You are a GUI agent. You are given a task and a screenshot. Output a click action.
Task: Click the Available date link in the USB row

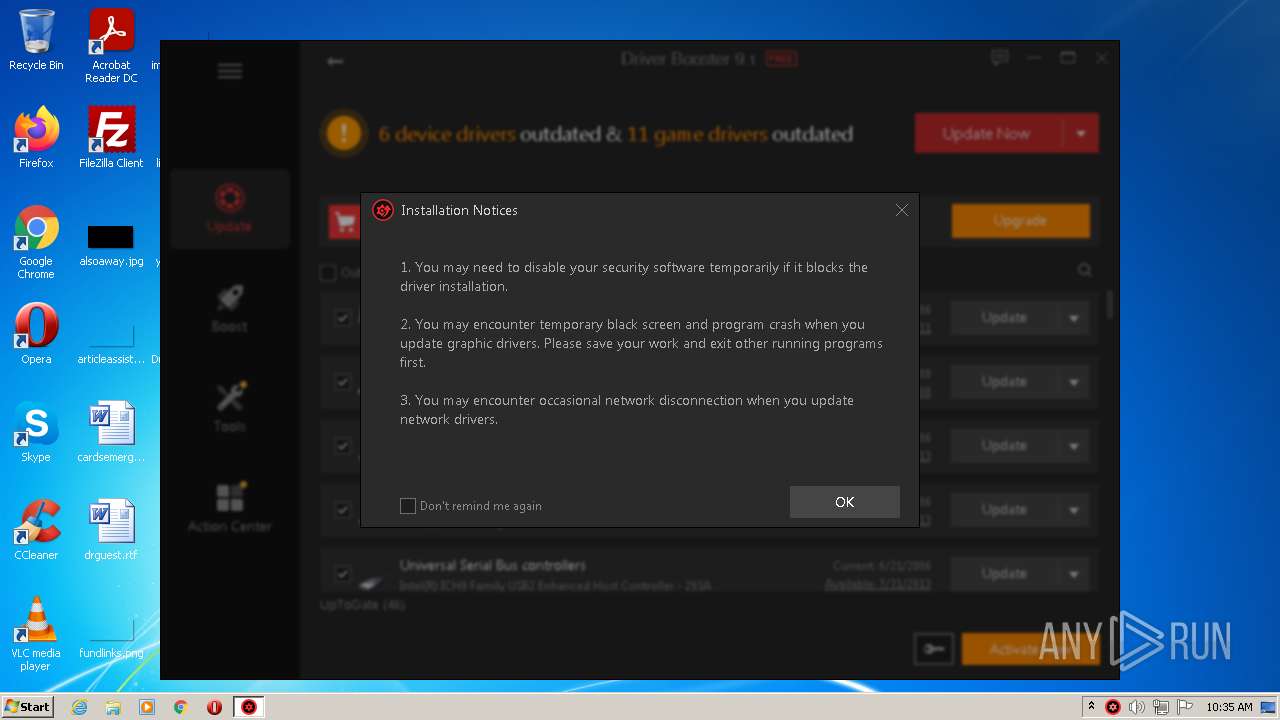pos(878,584)
